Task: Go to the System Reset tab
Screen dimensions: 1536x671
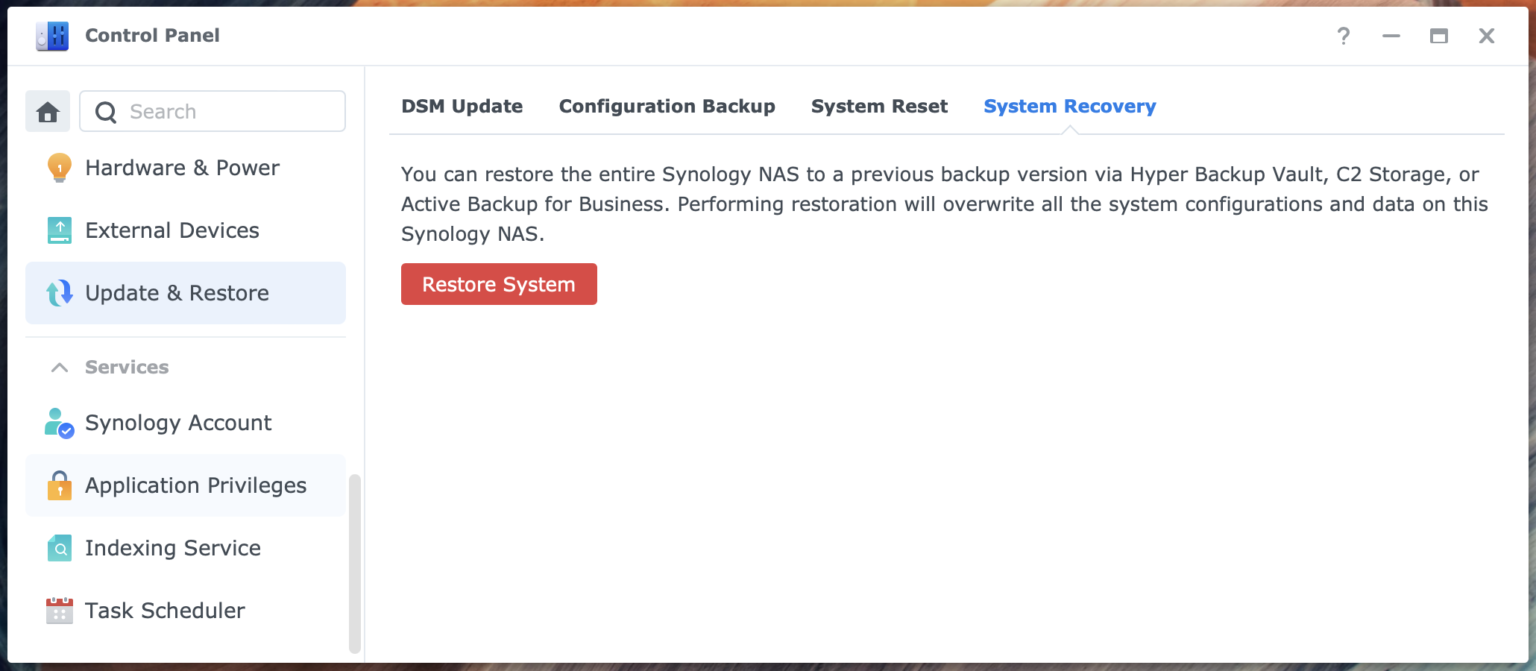Action: click(879, 106)
